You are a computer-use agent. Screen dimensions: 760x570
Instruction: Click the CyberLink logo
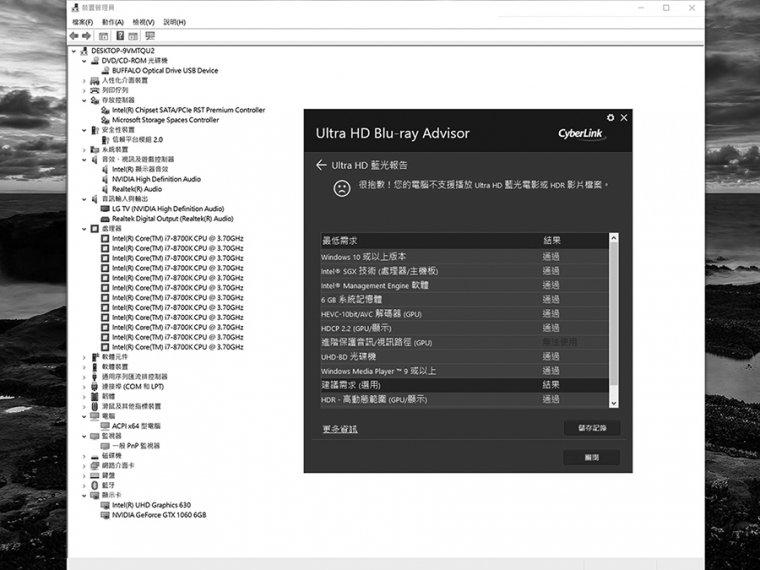pos(581,134)
